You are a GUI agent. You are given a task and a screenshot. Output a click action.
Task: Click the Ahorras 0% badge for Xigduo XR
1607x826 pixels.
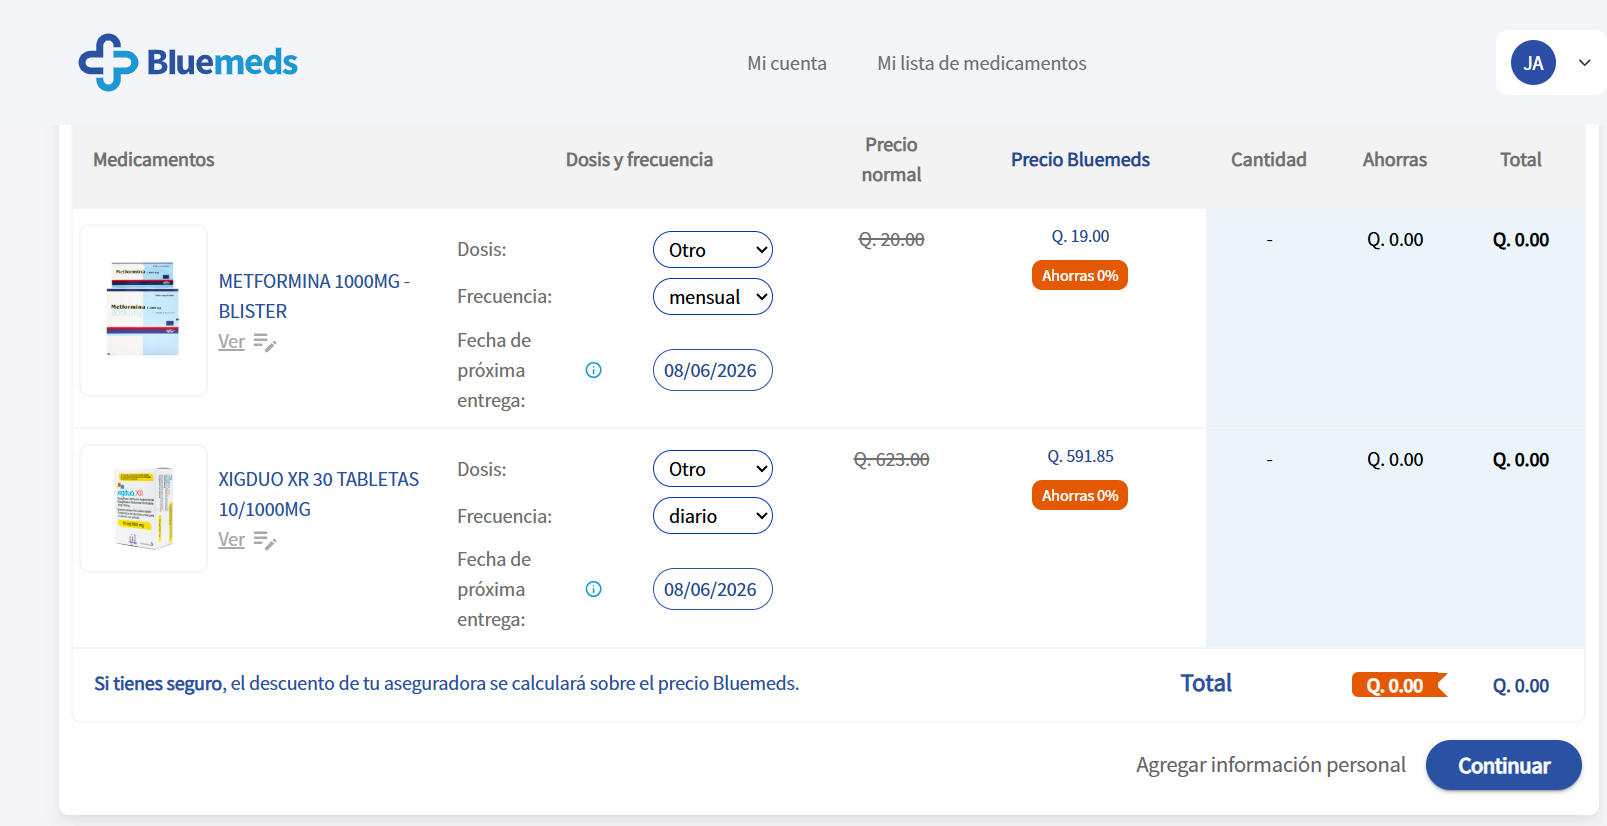click(1080, 495)
